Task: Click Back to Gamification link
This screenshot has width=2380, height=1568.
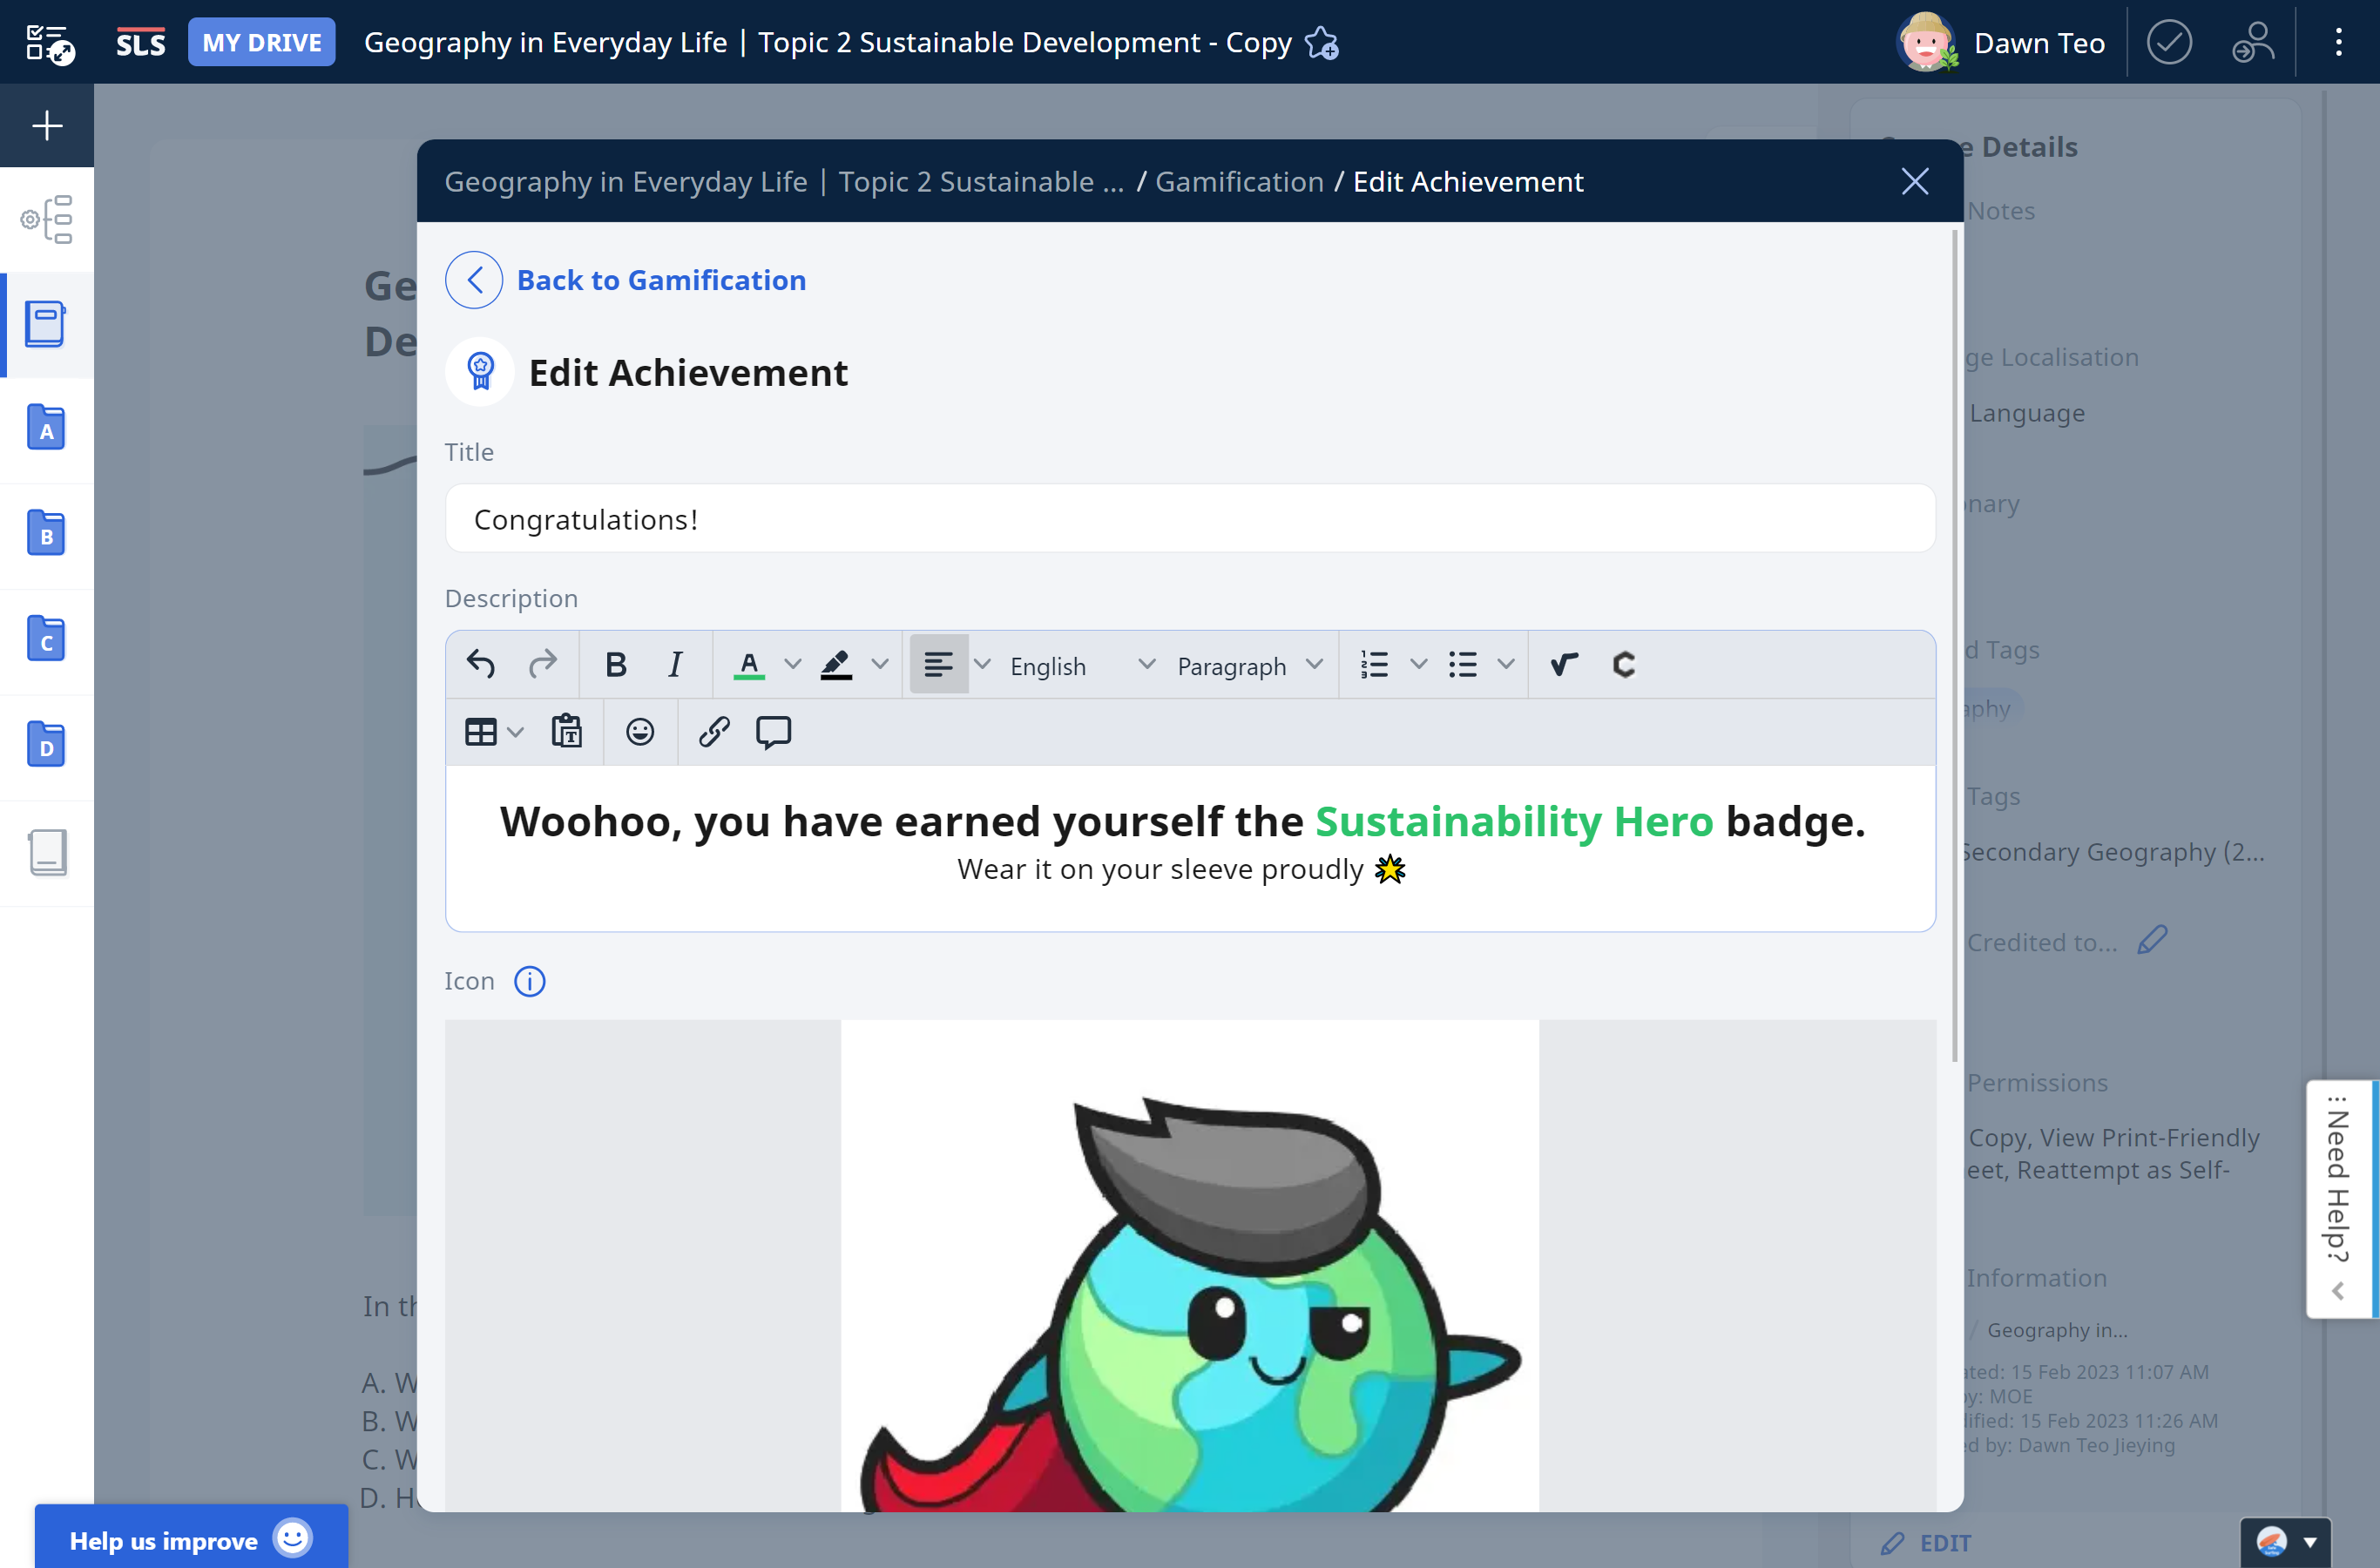Action: tap(661, 280)
